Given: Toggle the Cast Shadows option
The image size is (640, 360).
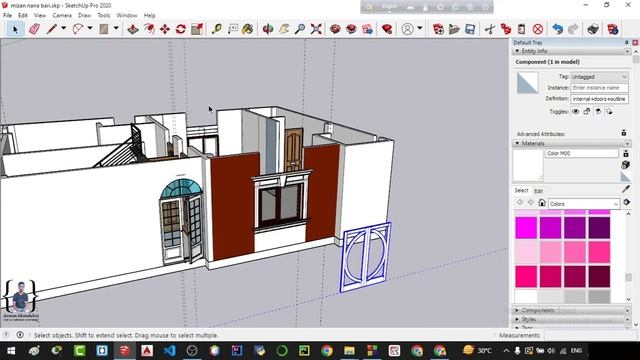Looking at the screenshot, I should pyautogui.click(x=609, y=111).
